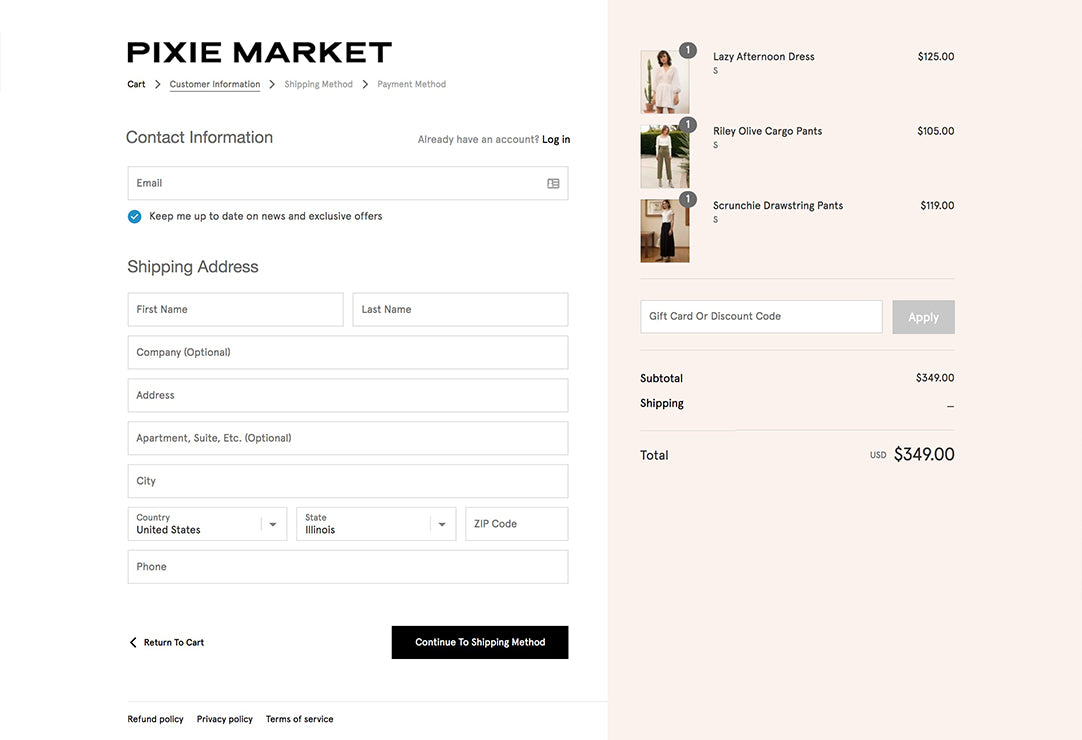Go to Cart breadcrumb
Viewport: 1082px width, 740px height.
pyautogui.click(x=136, y=84)
